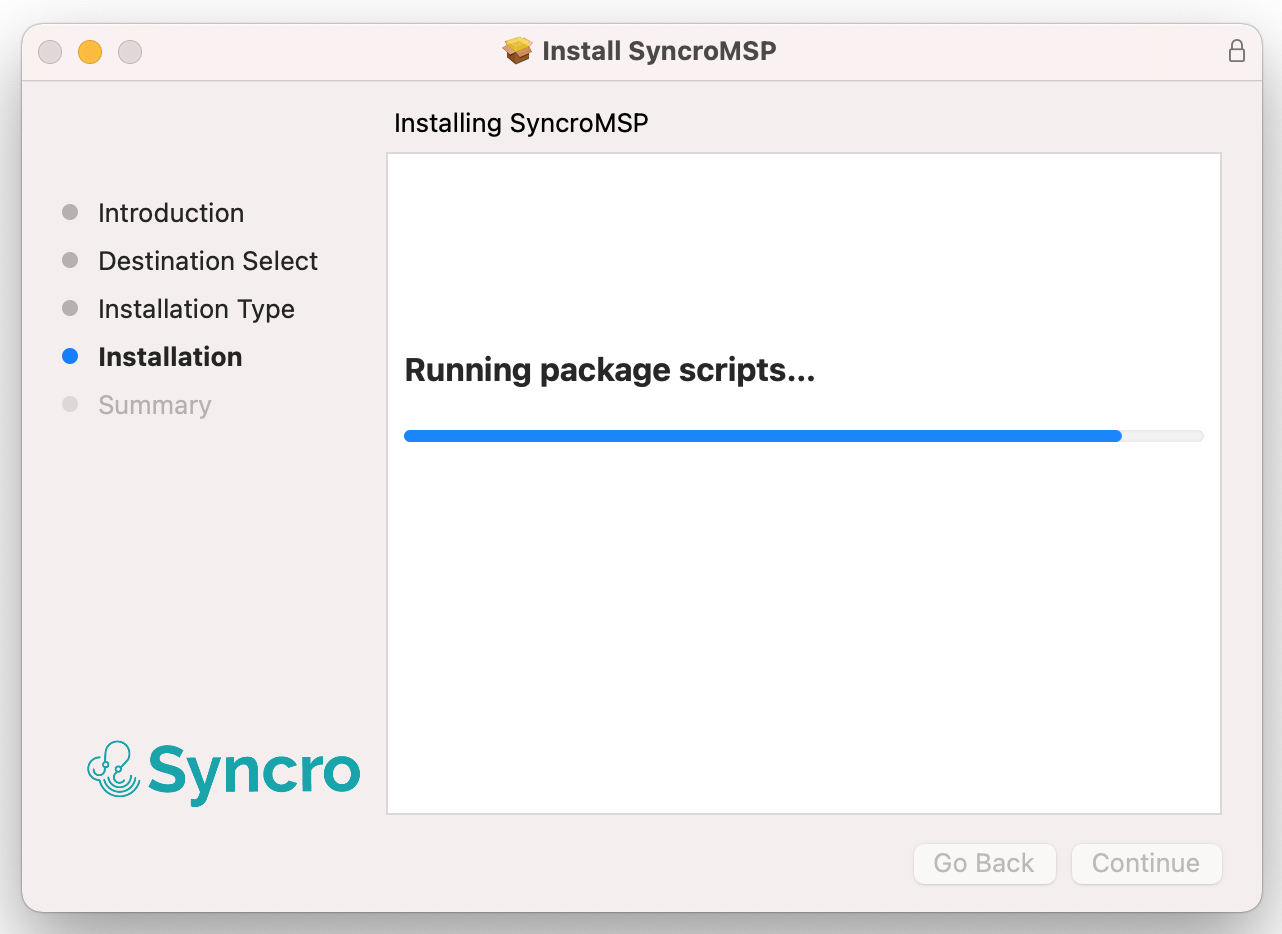The height and width of the screenshot is (934, 1282).
Task: Click the faded bullet beside Summary
Action: pos(70,405)
